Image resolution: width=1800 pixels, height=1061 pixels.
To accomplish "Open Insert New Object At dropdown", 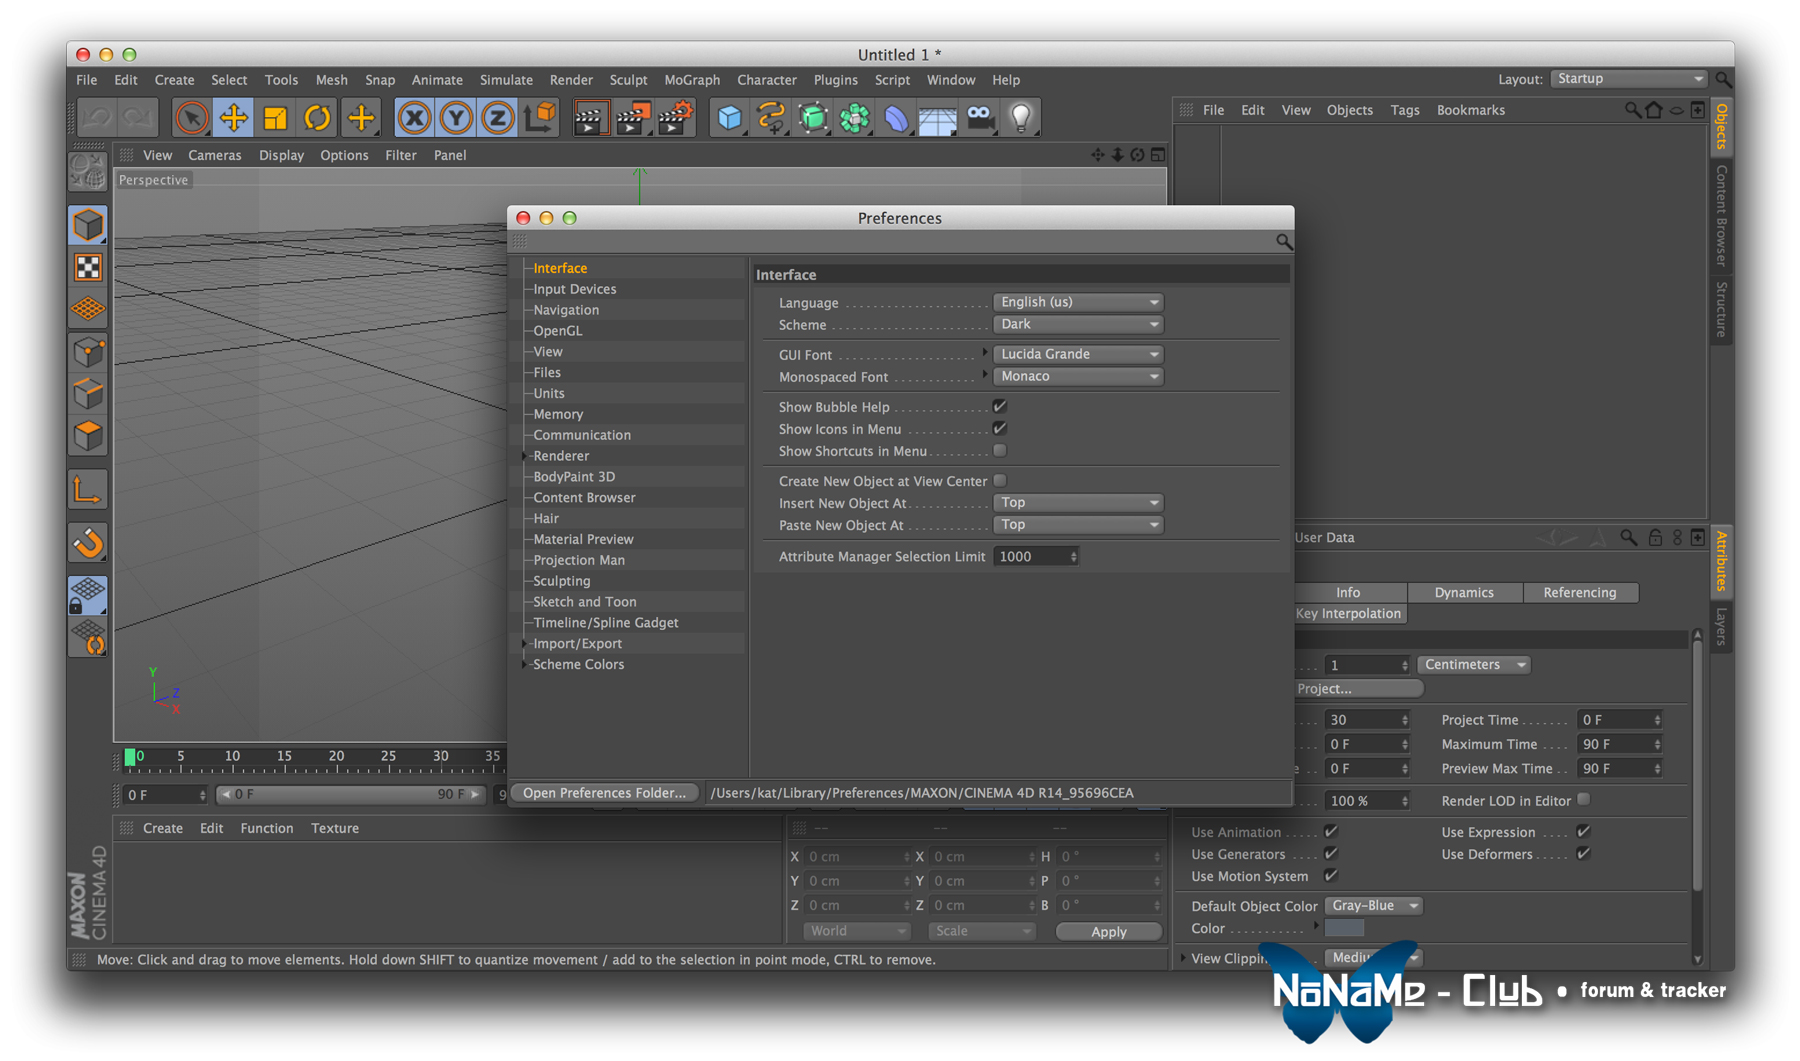I will 1078,503.
